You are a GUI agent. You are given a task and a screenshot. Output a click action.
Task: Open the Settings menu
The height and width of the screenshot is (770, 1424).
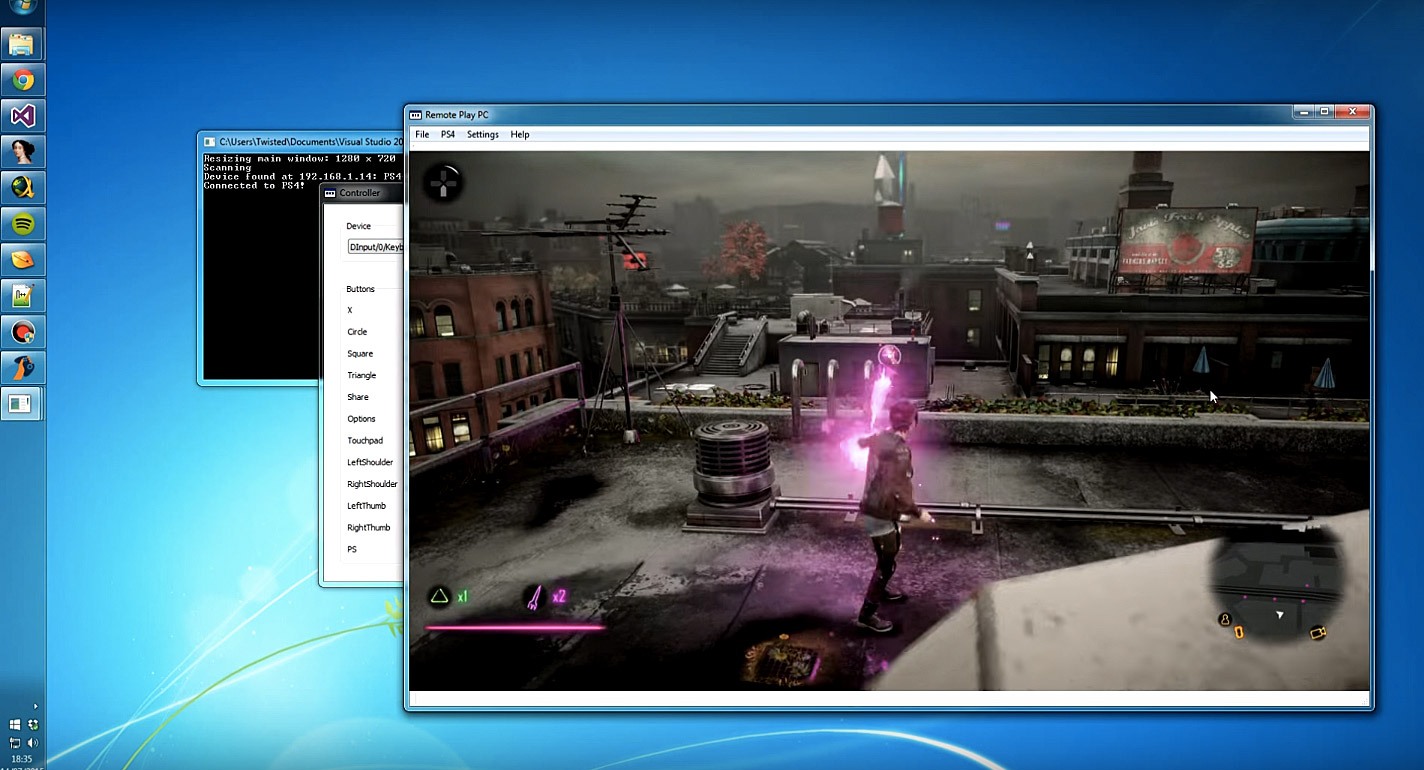pyautogui.click(x=482, y=135)
